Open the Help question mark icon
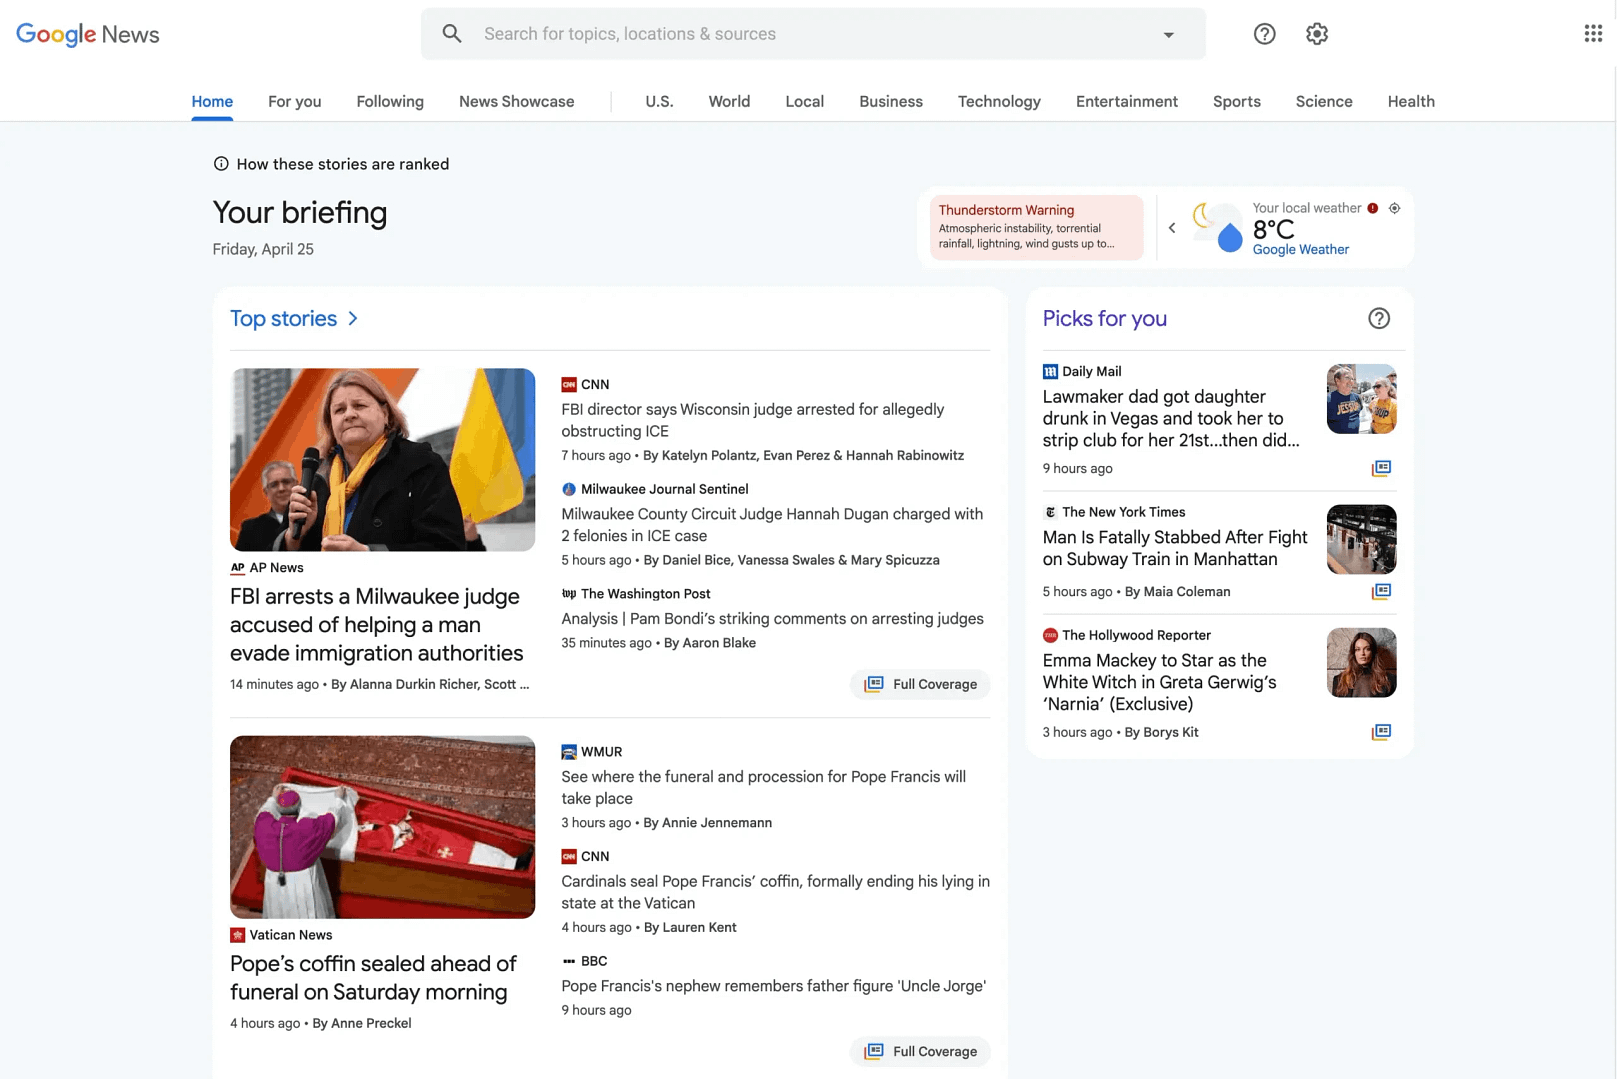This screenshot has width=1617, height=1079. 1264,34
